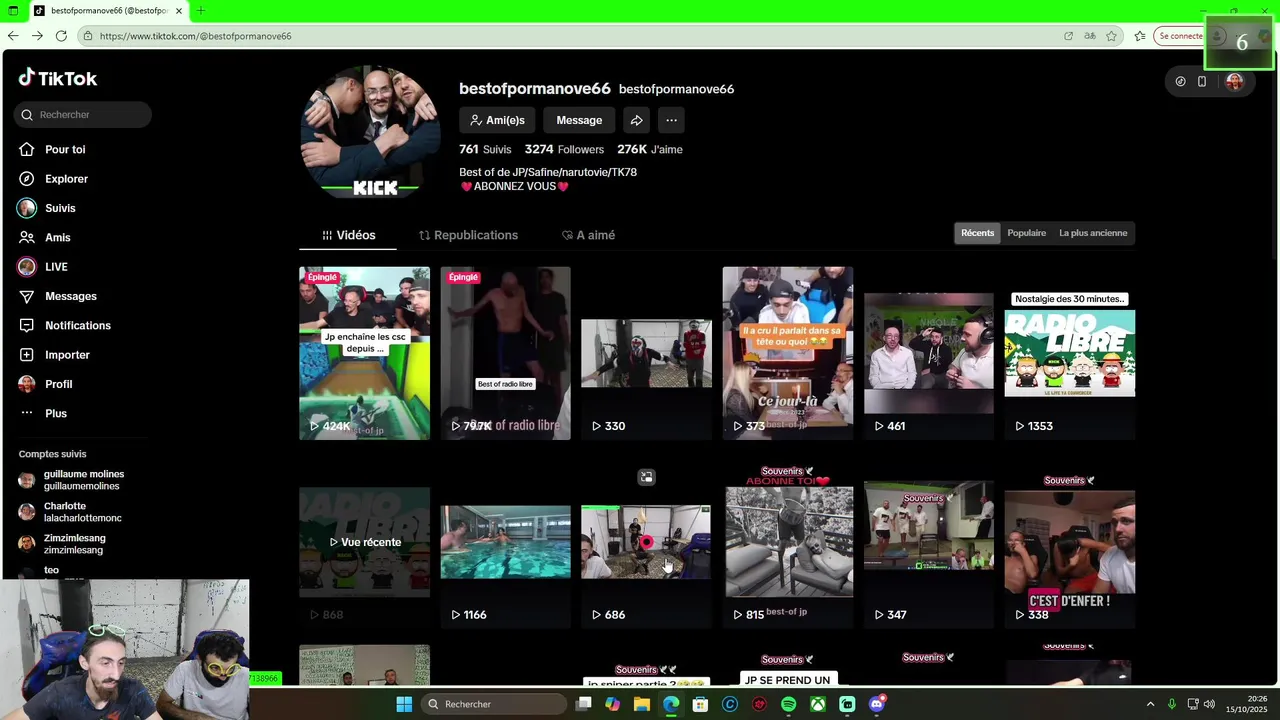Screen dimensions: 1280x720
Task: Open the Importer upload page
Action: click(x=67, y=355)
